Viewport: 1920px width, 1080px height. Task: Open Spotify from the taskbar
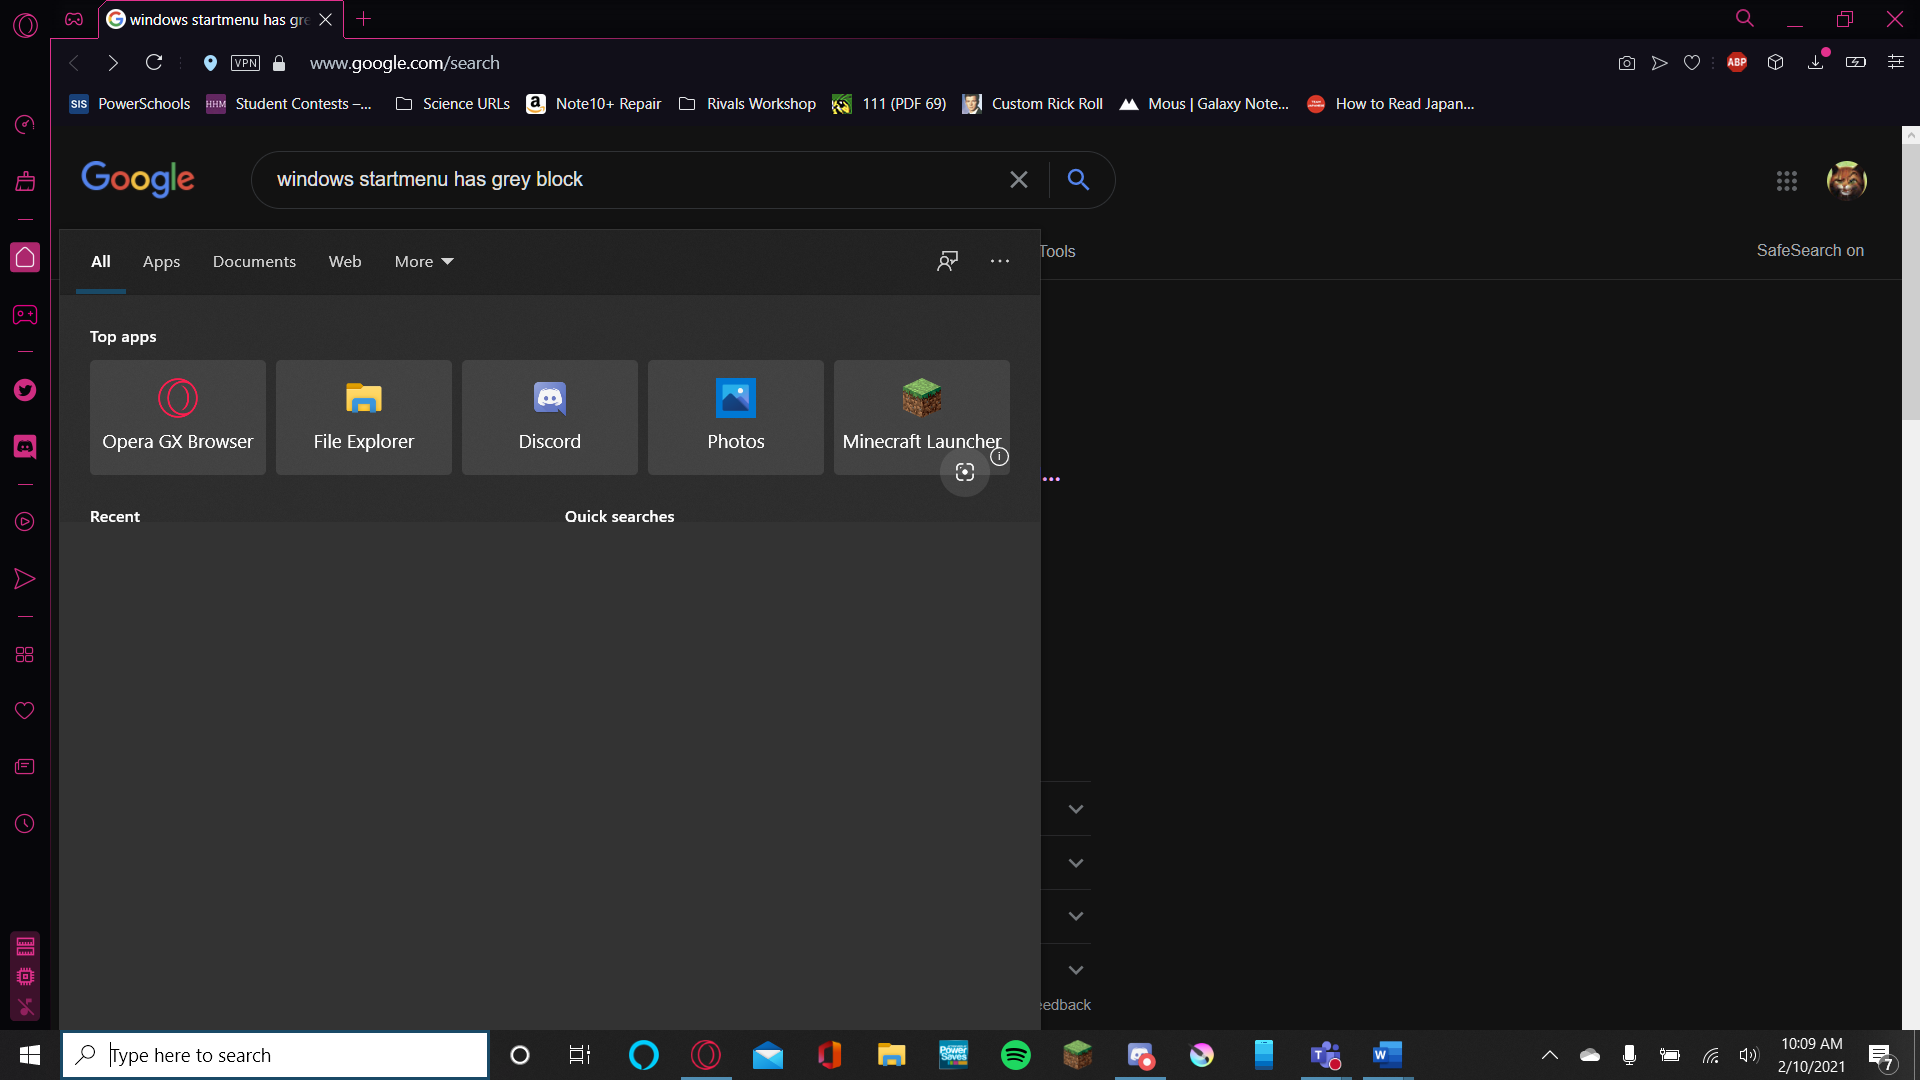click(x=1015, y=1055)
